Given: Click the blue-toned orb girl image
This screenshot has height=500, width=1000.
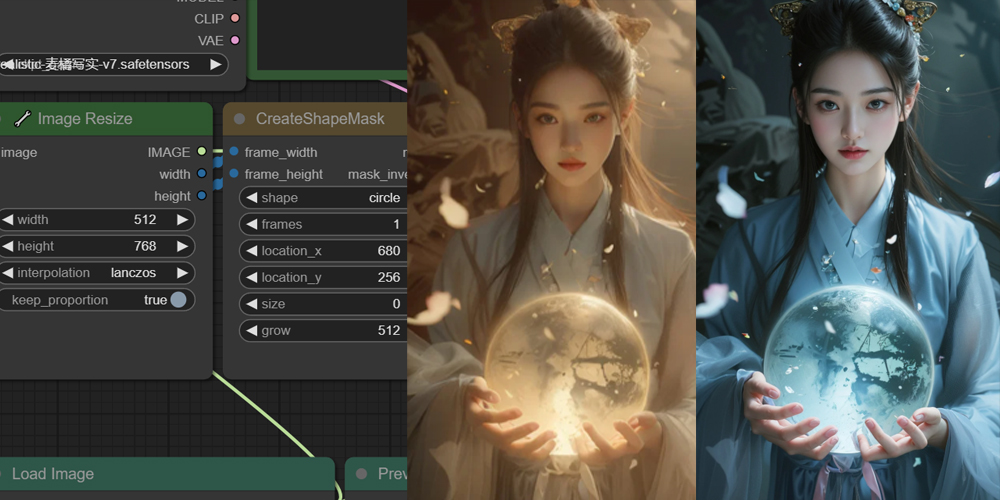Looking at the screenshot, I should coord(848,250).
